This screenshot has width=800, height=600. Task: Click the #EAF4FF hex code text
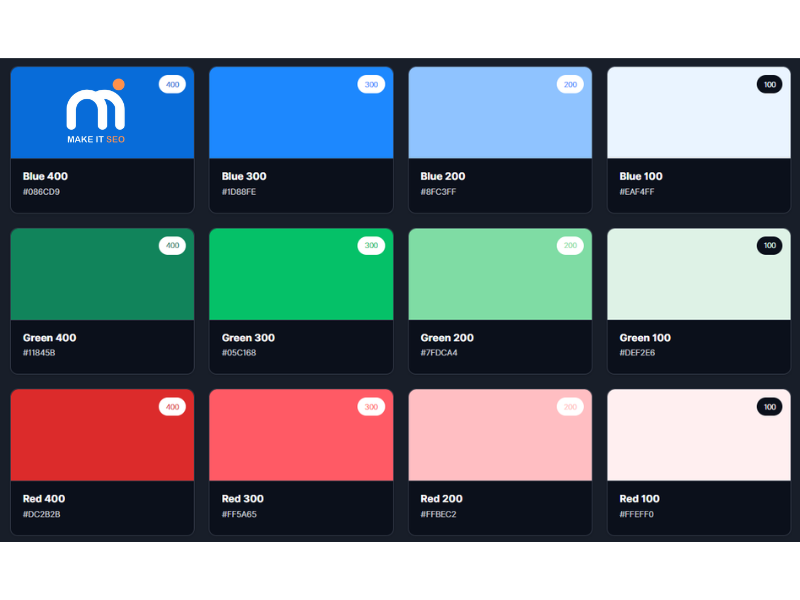[x=639, y=192]
